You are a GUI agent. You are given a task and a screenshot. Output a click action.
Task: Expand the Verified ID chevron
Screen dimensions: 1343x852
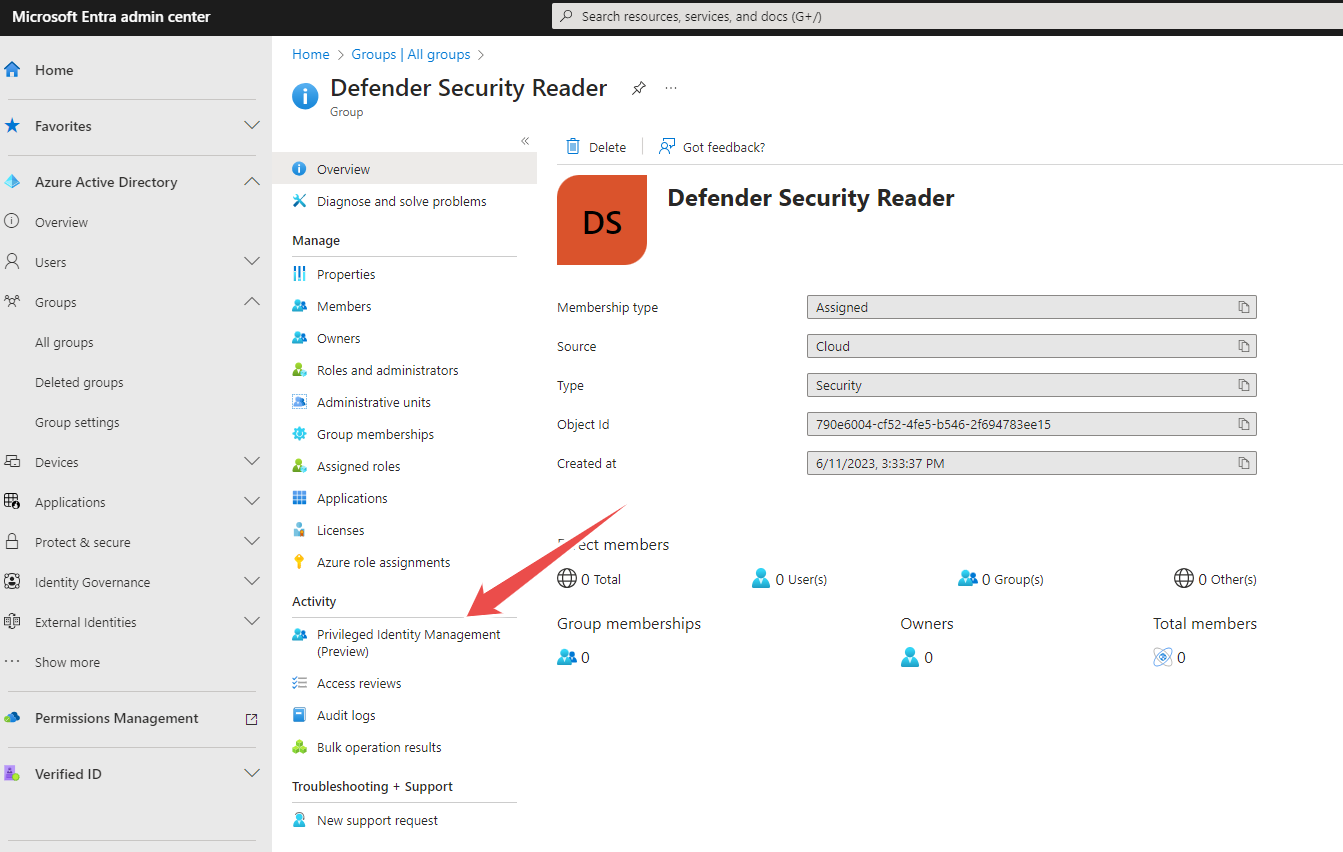252,774
